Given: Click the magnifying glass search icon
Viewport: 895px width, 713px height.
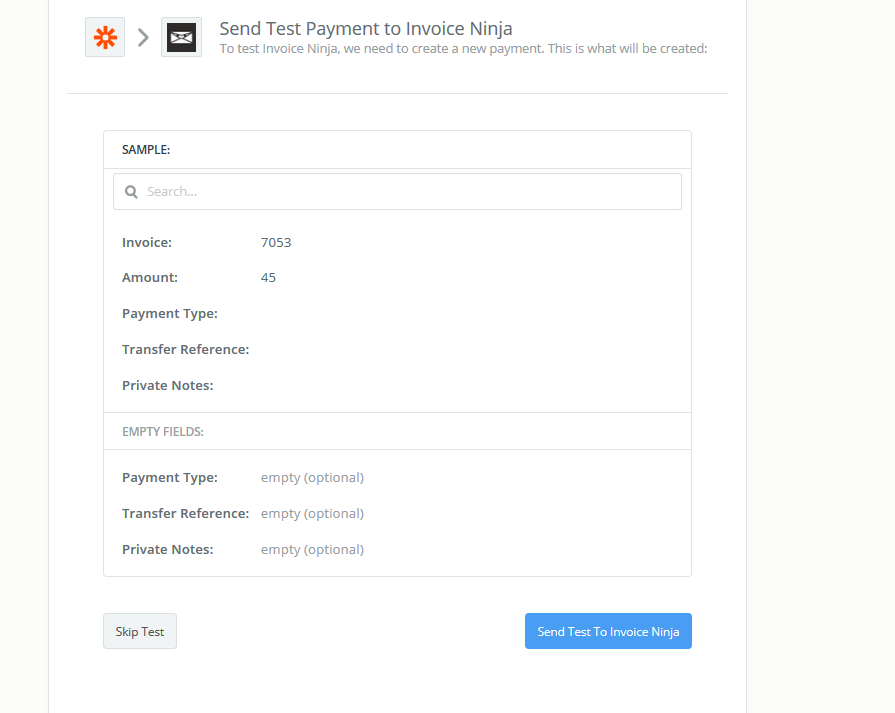Looking at the screenshot, I should tap(131, 190).
